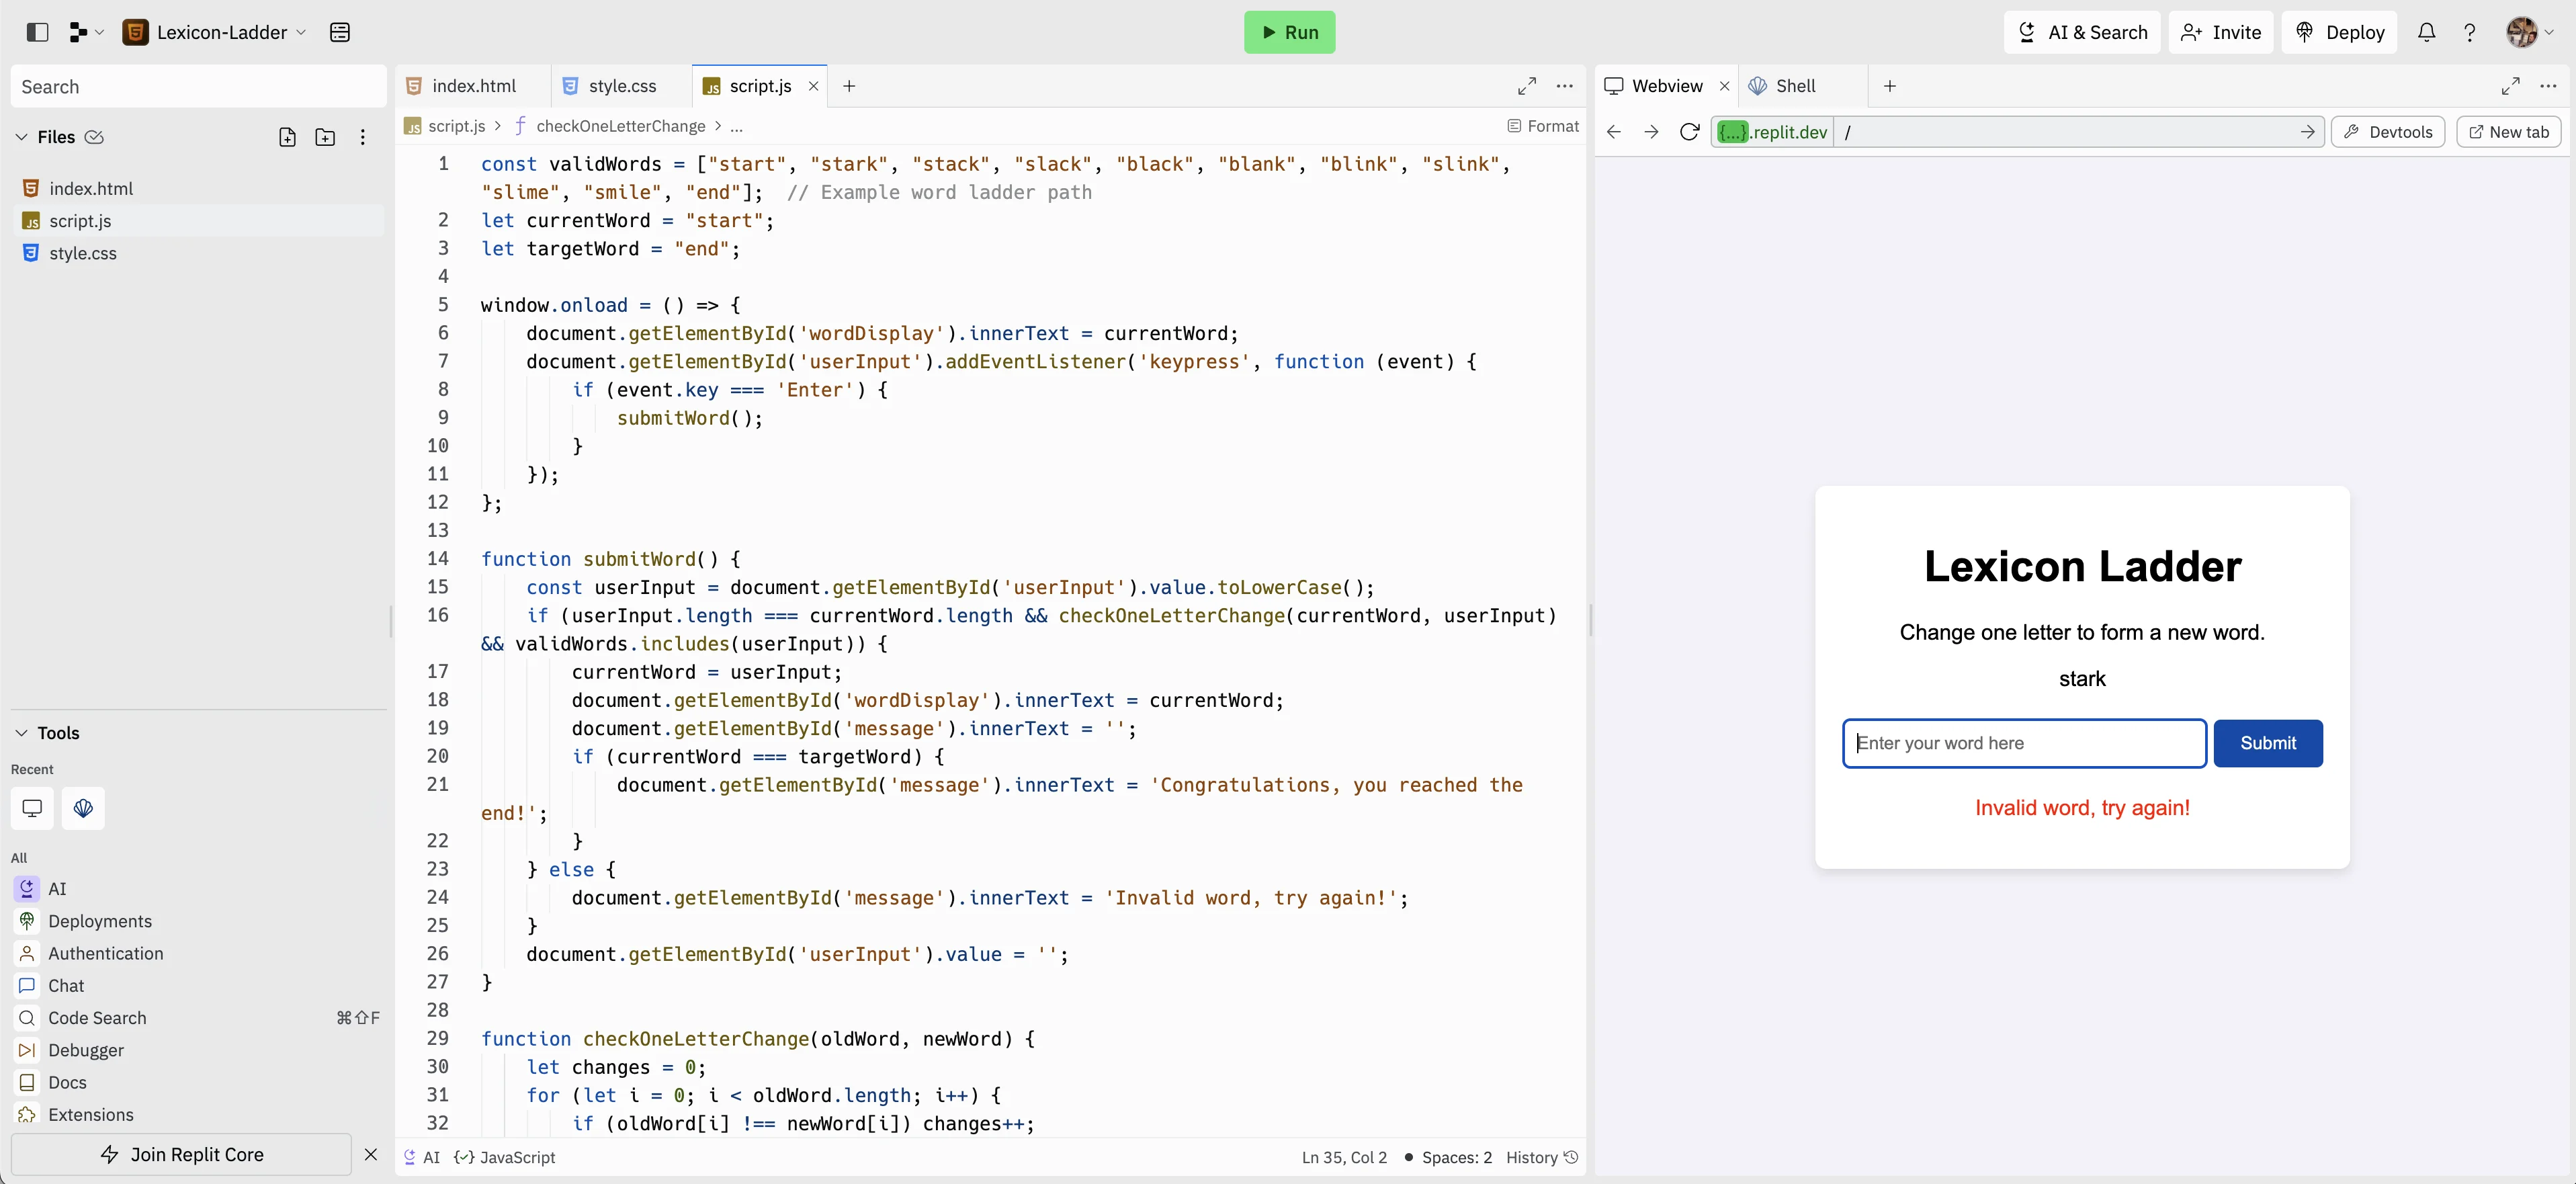This screenshot has height=1184, width=2576.
Task: Click the new file icon in Files
Action: coord(287,137)
